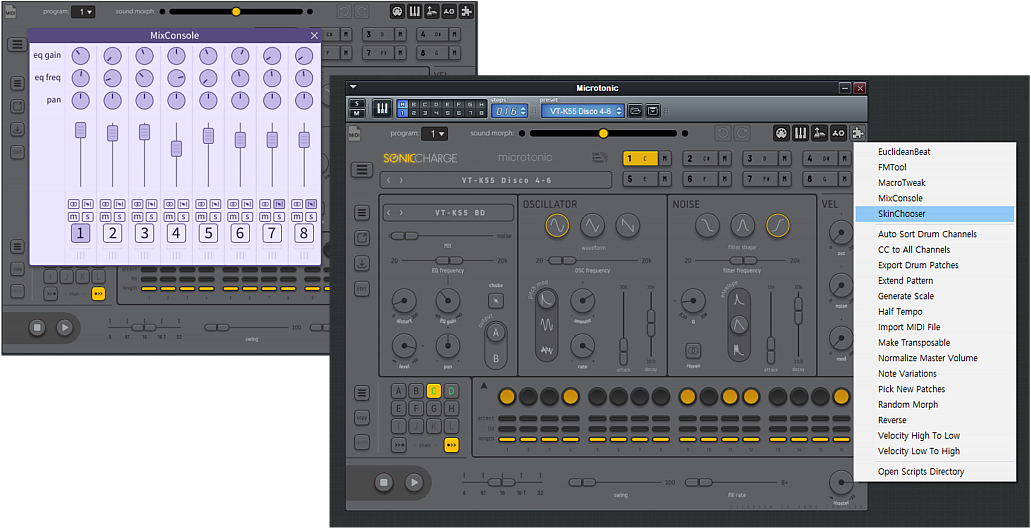The height and width of the screenshot is (529, 1031).
Task: Click the export patch arrow icon in Microtonic
Action: point(362,238)
